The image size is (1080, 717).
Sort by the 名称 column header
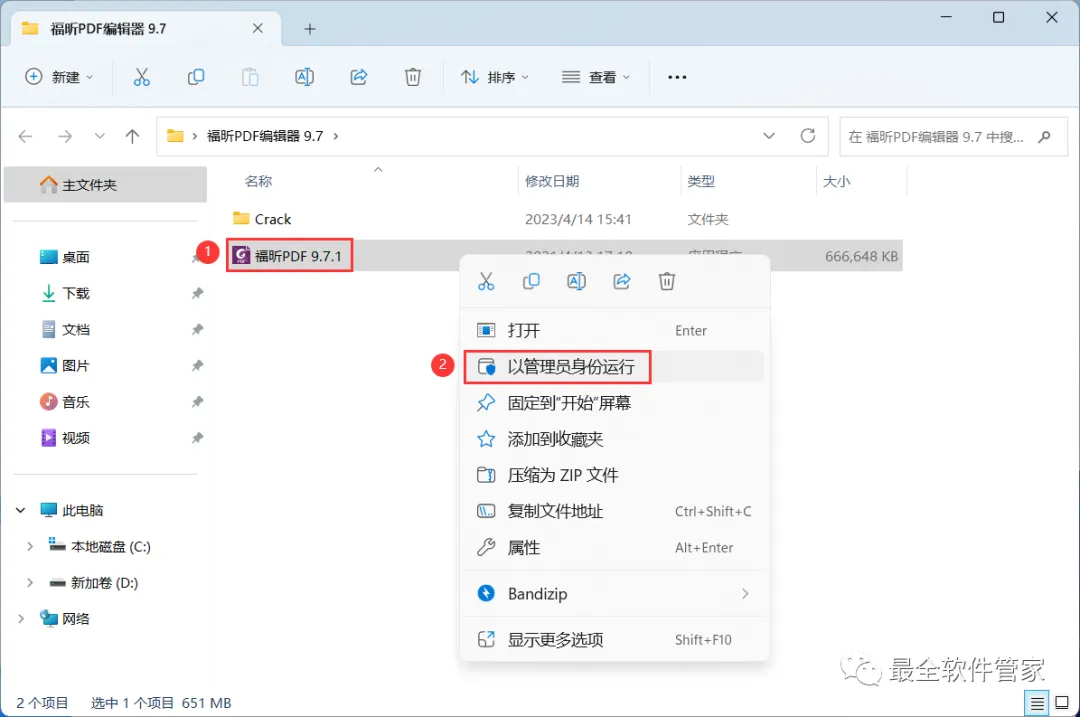tap(258, 181)
